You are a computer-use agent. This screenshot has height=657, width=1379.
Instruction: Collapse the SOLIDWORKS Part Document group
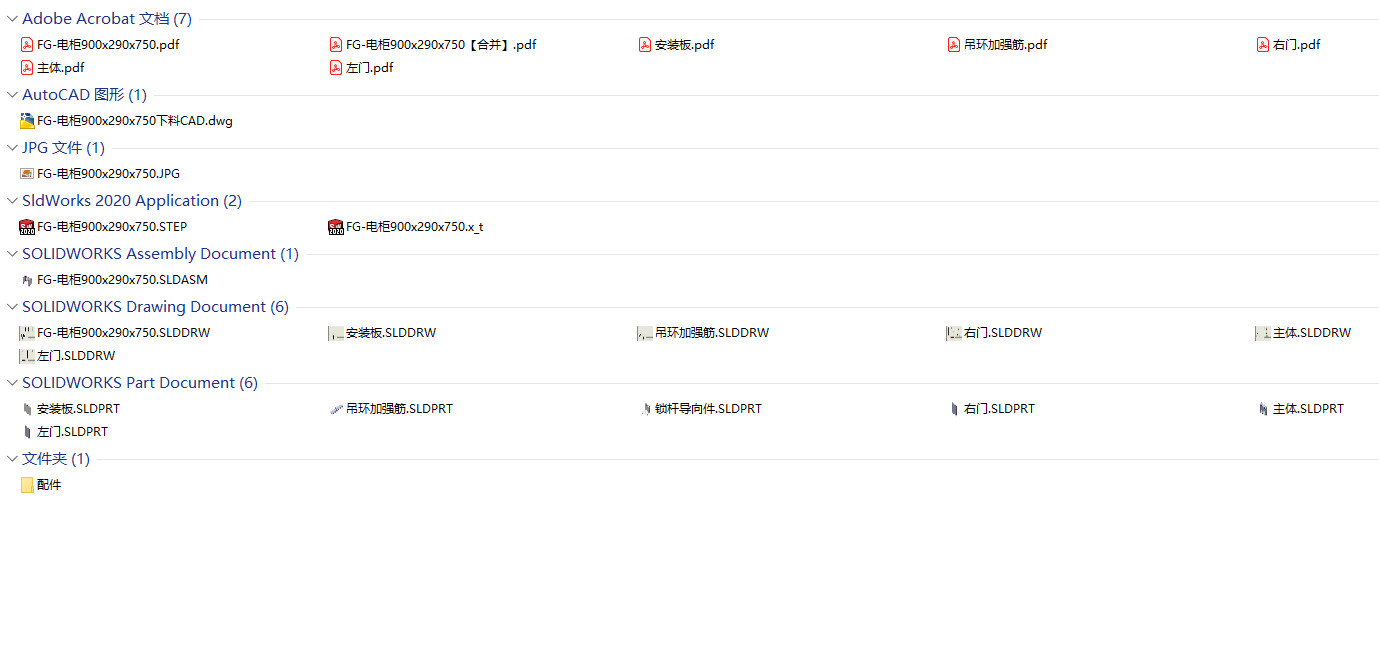(x=12, y=382)
